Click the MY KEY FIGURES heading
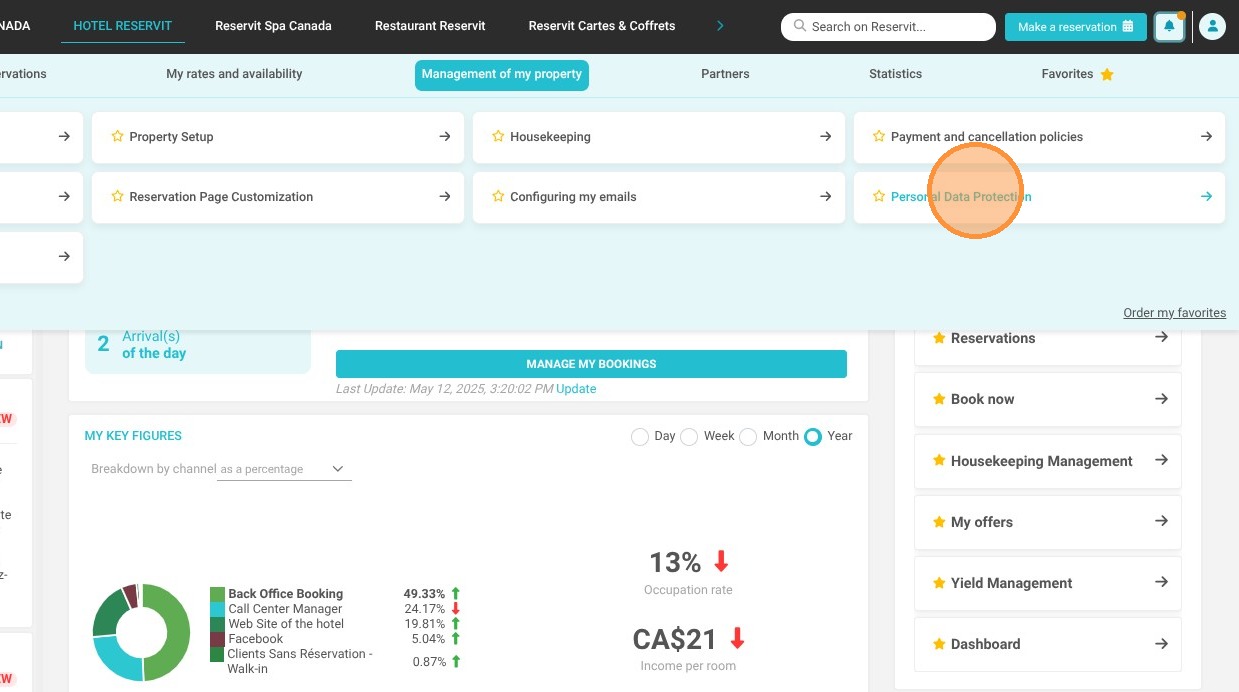This screenshot has height=692, width=1239. coord(133,436)
